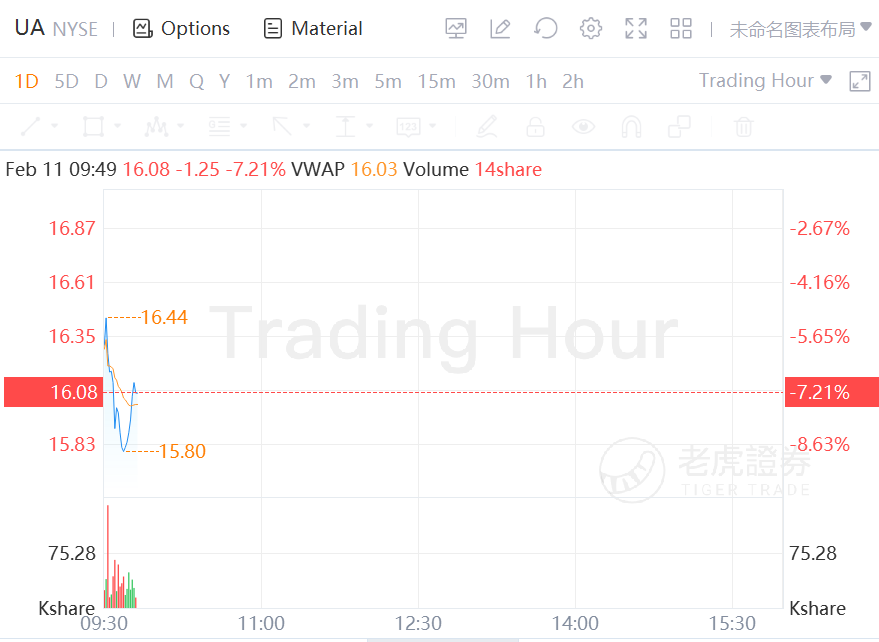Select the 1h interval tab
The height and width of the screenshot is (642, 879).
point(536,82)
